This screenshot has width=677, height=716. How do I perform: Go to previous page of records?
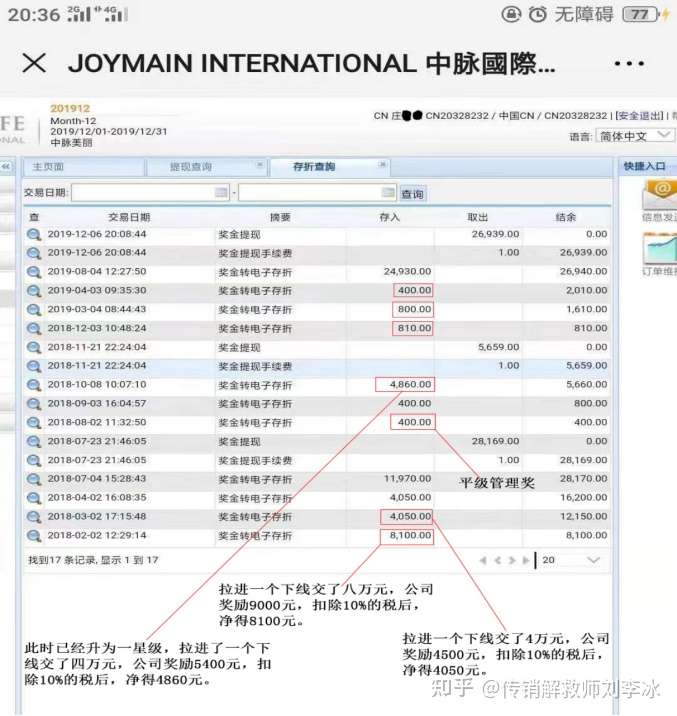click(498, 560)
